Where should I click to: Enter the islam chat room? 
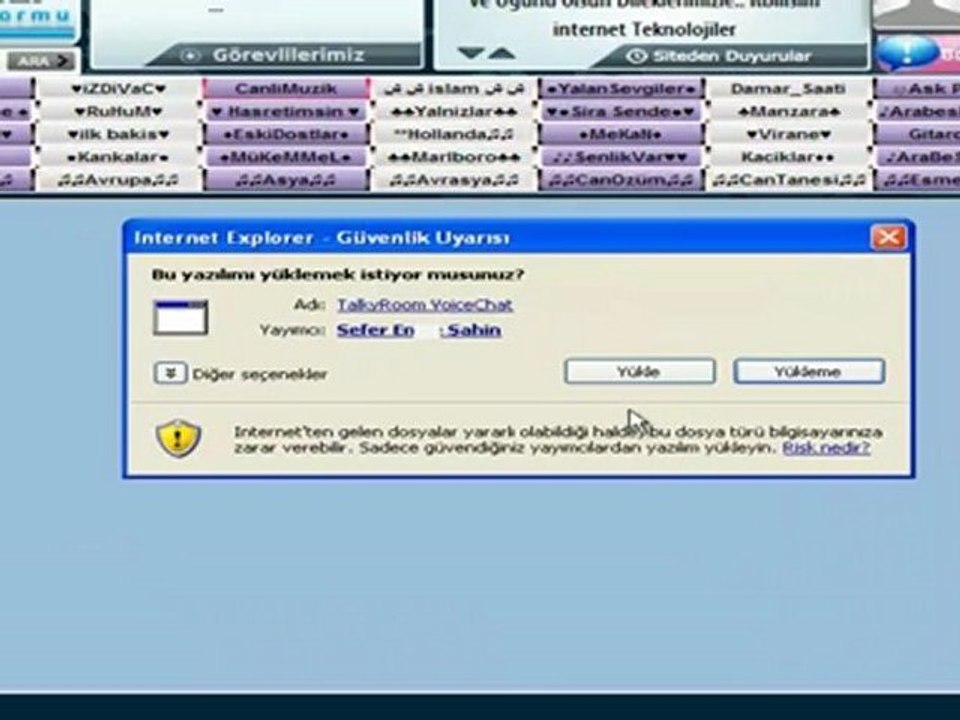[x=454, y=89]
